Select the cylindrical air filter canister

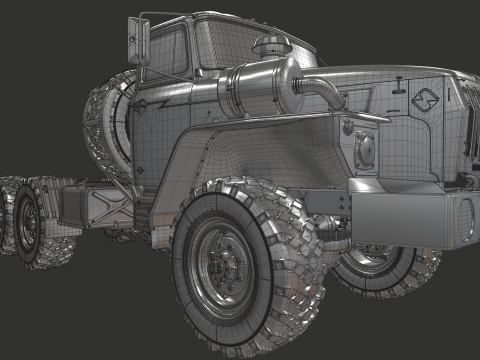point(260,88)
